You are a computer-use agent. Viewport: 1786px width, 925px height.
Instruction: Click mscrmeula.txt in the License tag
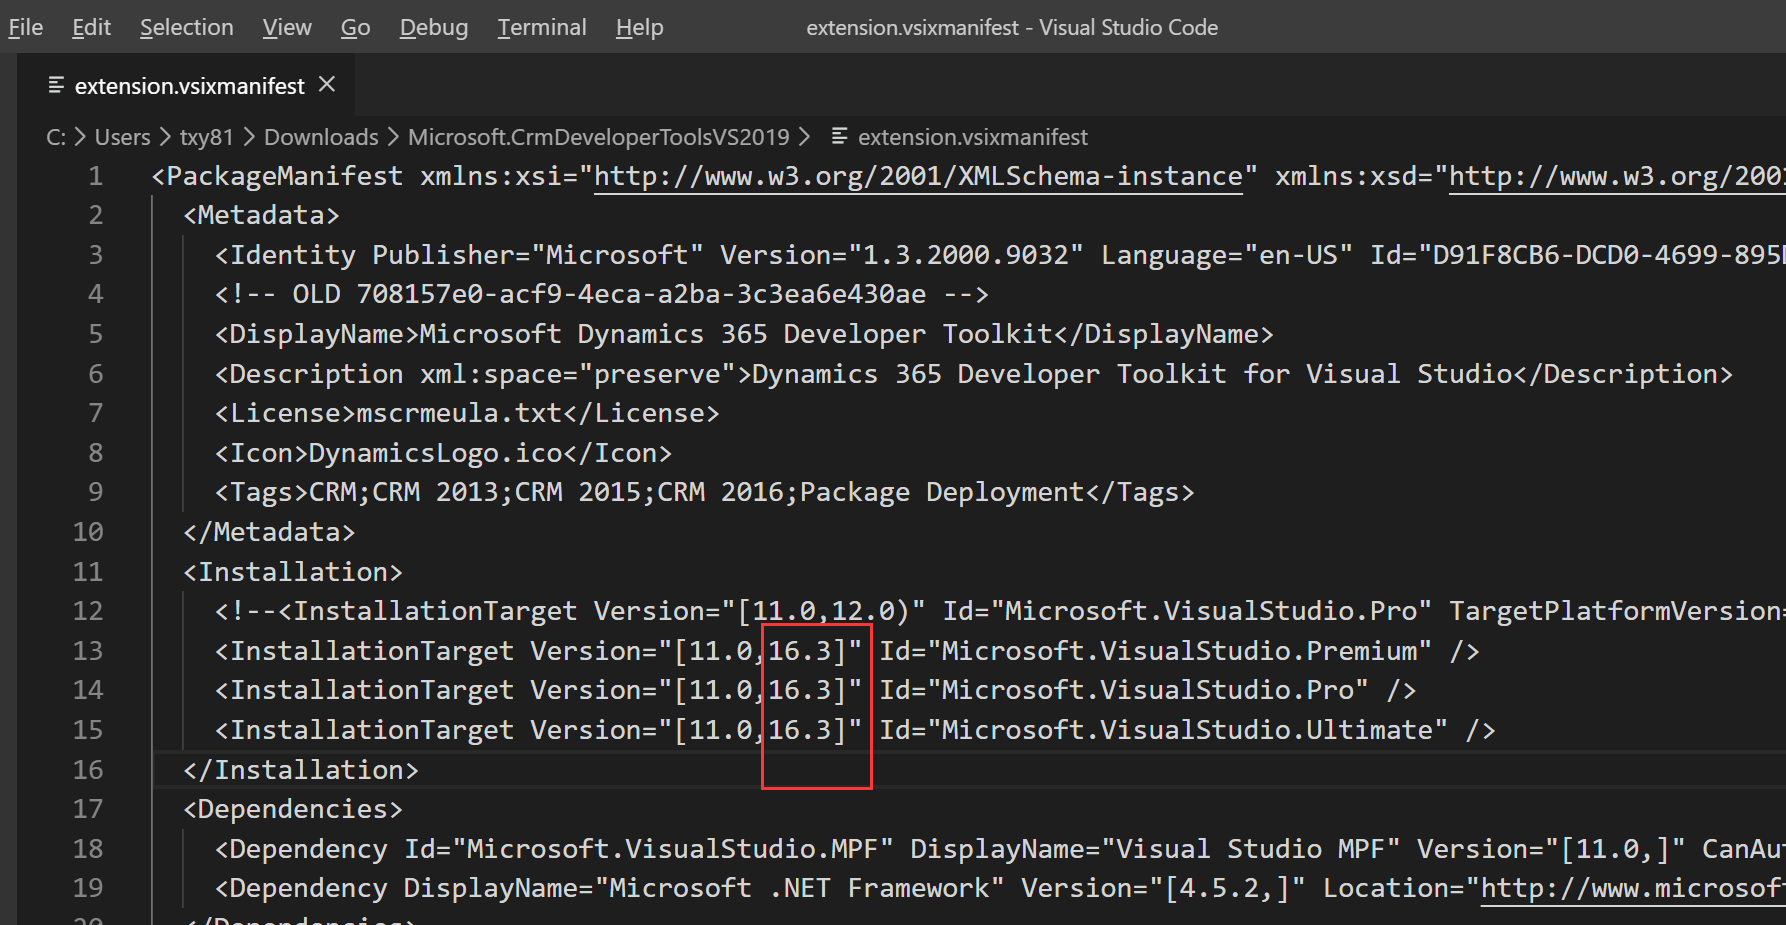click(x=460, y=413)
